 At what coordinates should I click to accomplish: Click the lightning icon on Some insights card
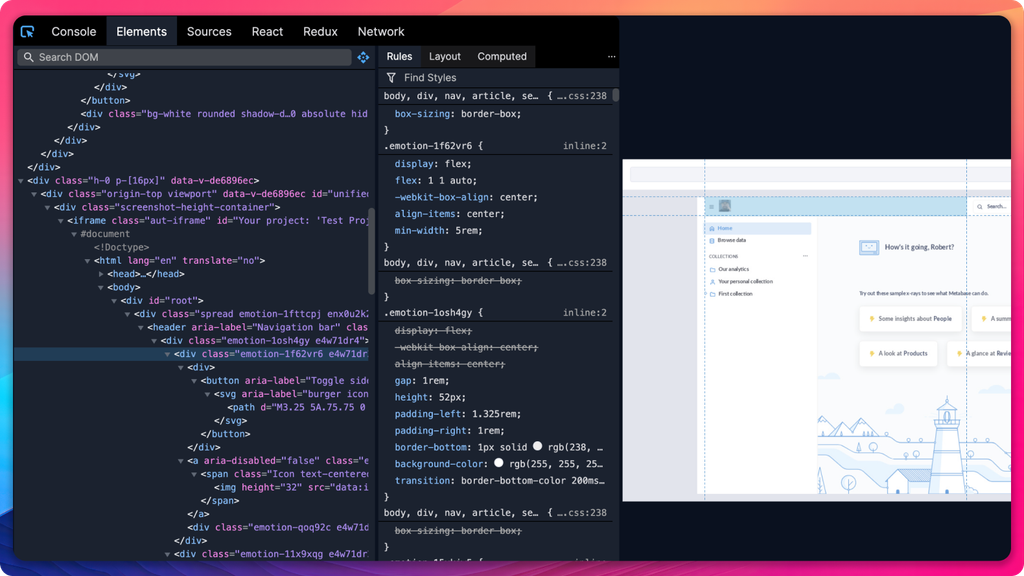tap(872, 318)
